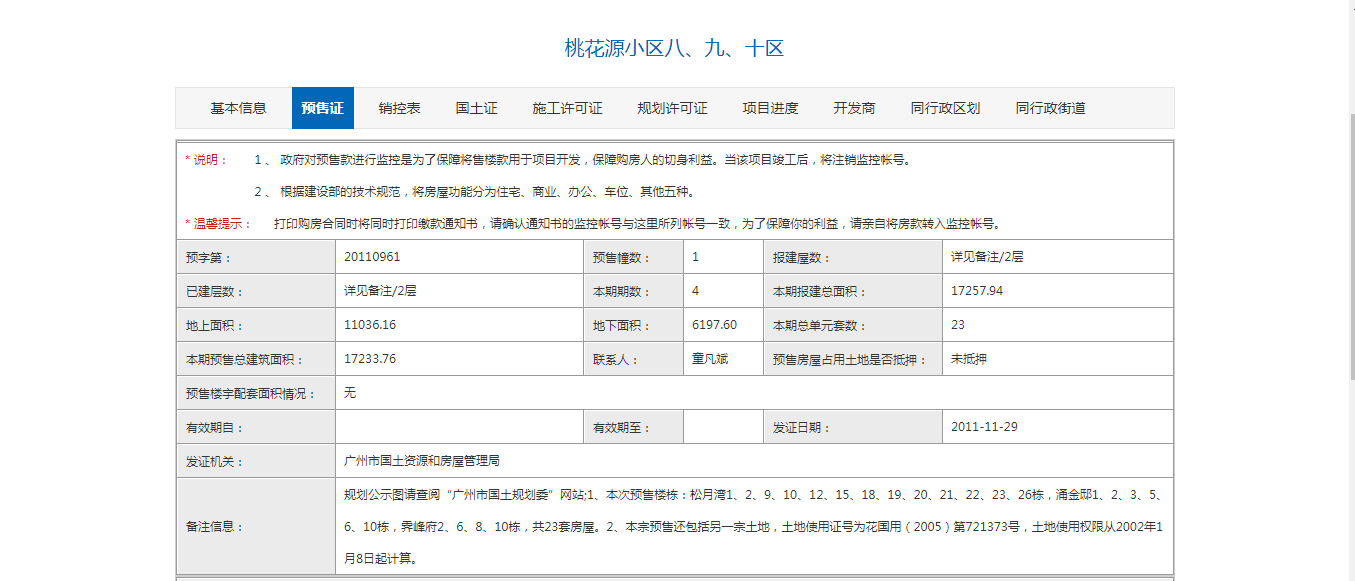The height and width of the screenshot is (581, 1355).
Task: Click the 备注信息 remarks text block
Action: 754,526
